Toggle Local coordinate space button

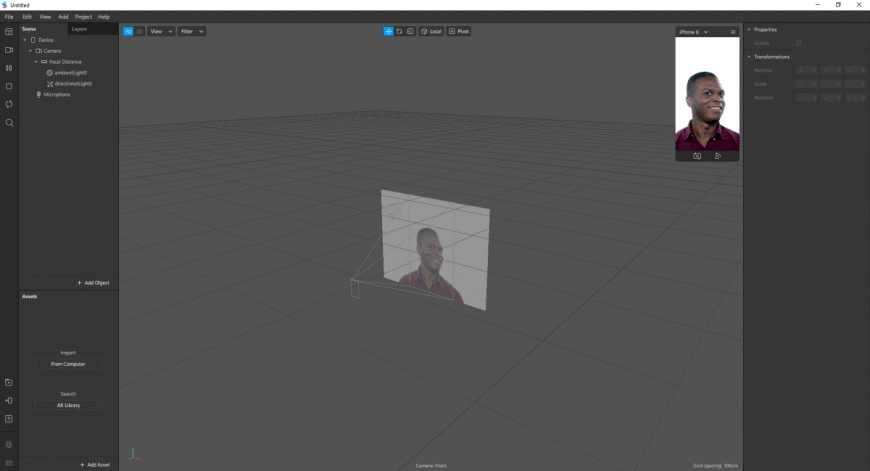coord(431,32)
